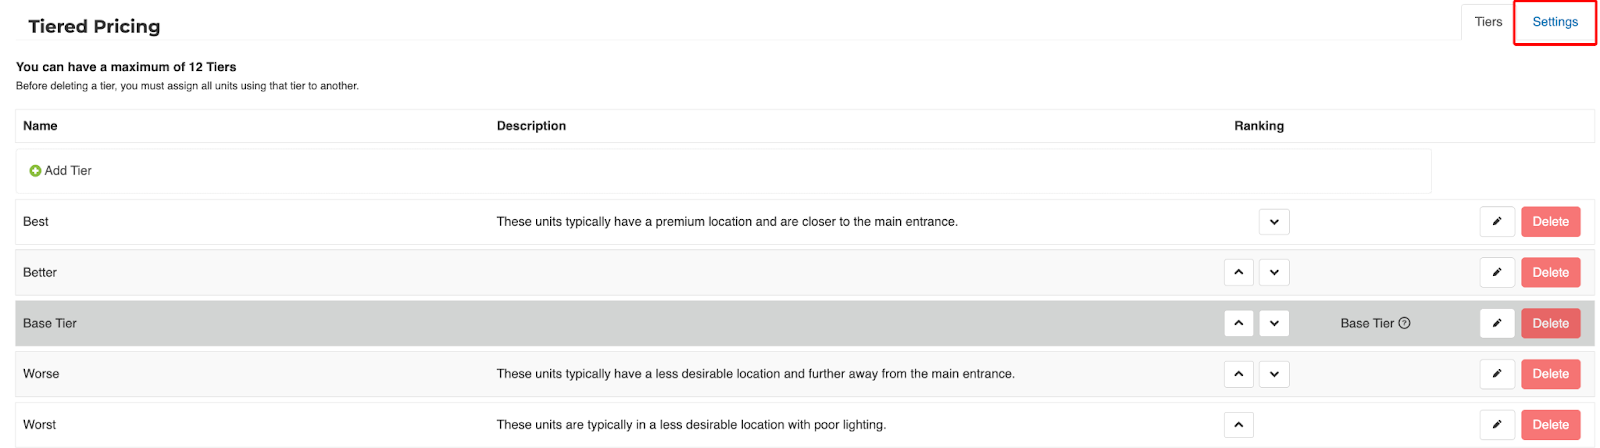Open edit for the Worse tier
This screenshot has width=1600, height=448.
(x=1497, y=374)
